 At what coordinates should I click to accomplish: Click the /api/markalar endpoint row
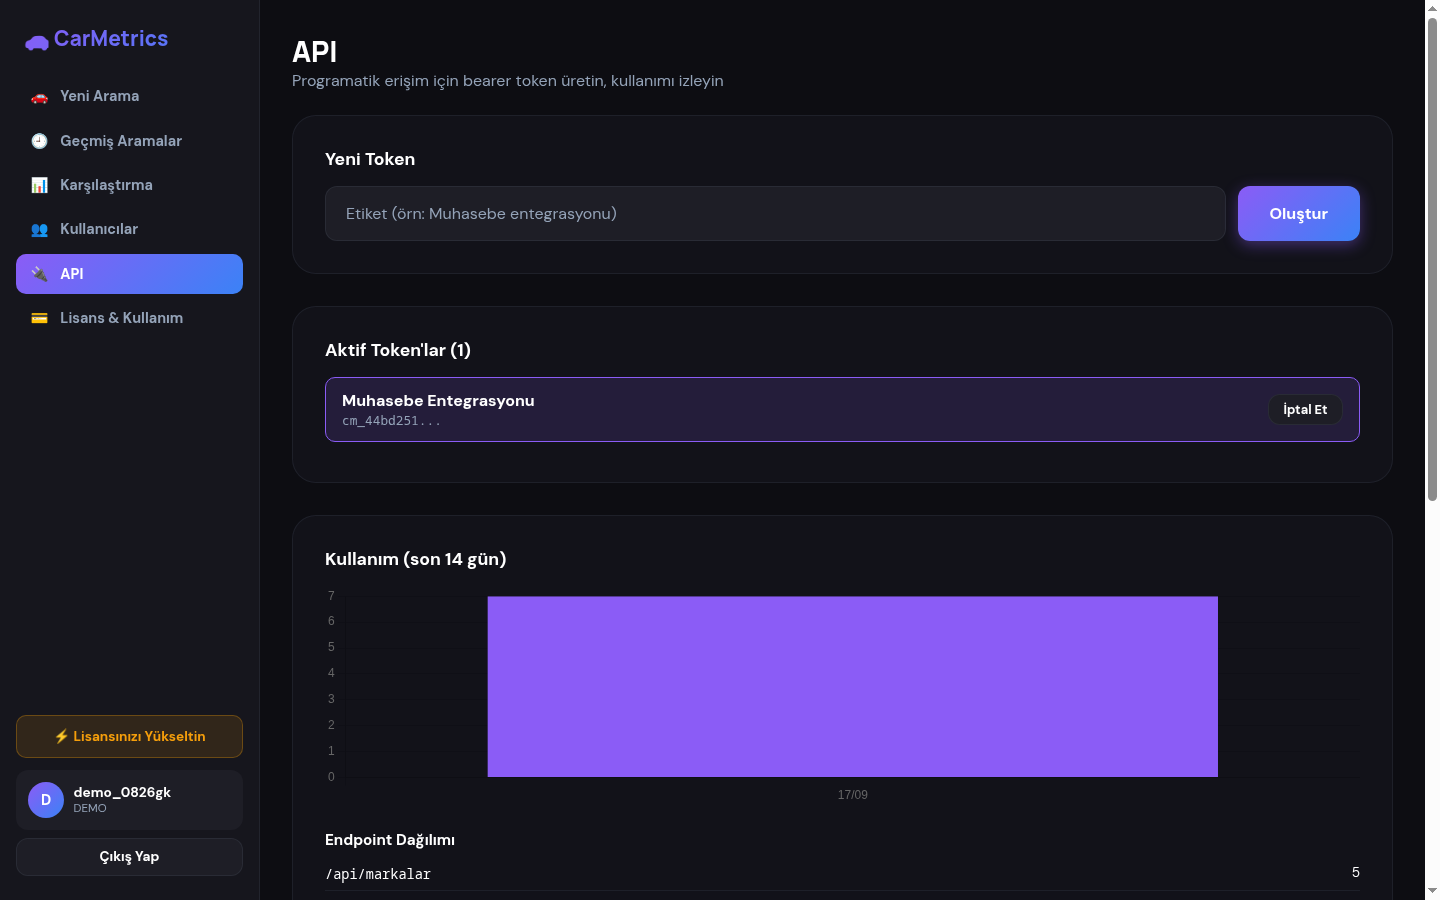(x=842, y=874)
